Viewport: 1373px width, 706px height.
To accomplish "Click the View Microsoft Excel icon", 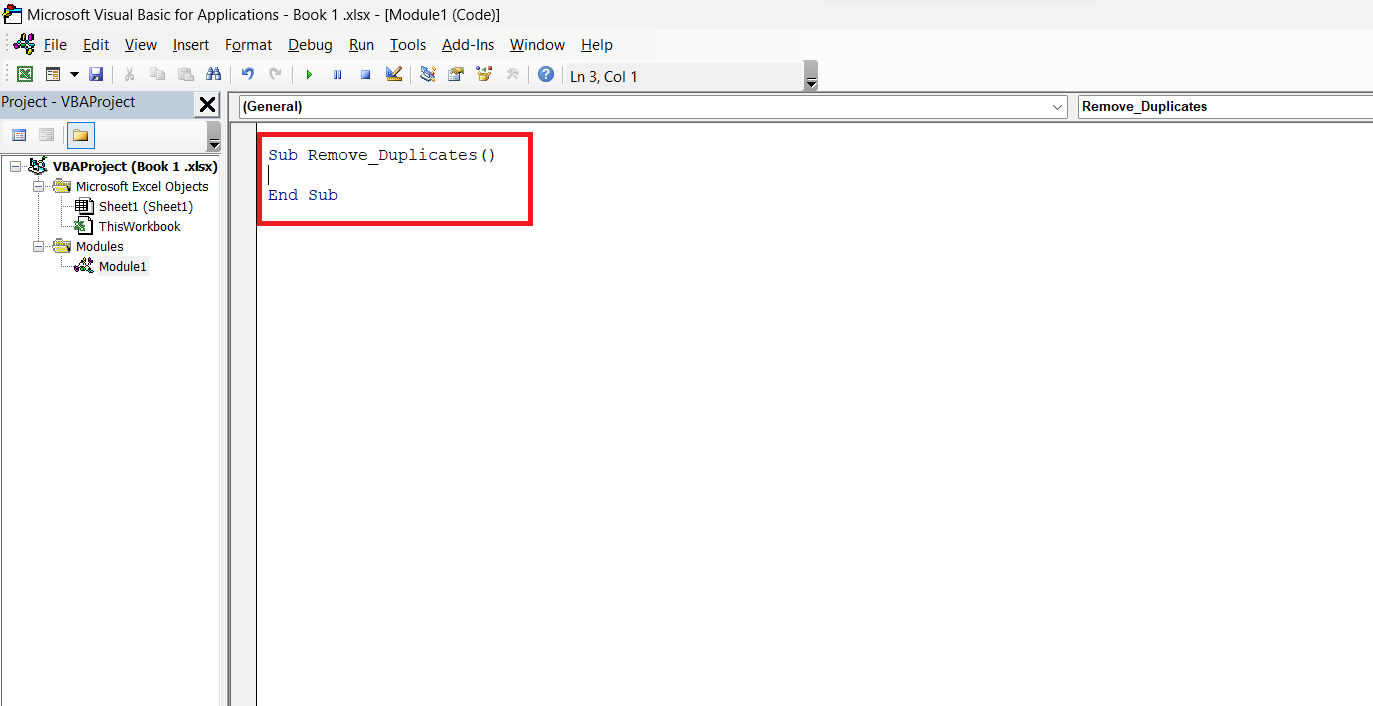I will (25, 75).
